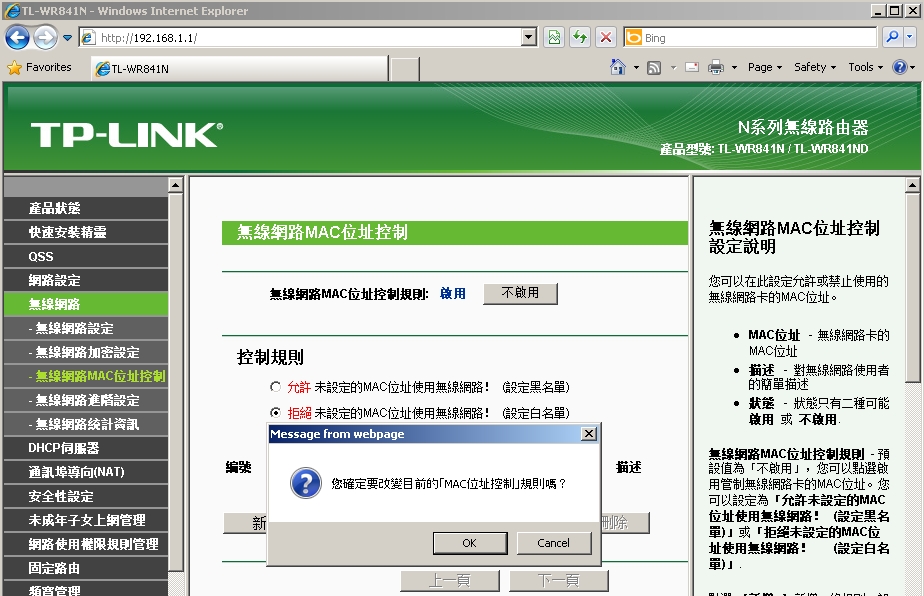Viewport: 924px width, 596px height.
Task: Expand the Home button dropdown arrow
Action: click(x=636, y=67)
